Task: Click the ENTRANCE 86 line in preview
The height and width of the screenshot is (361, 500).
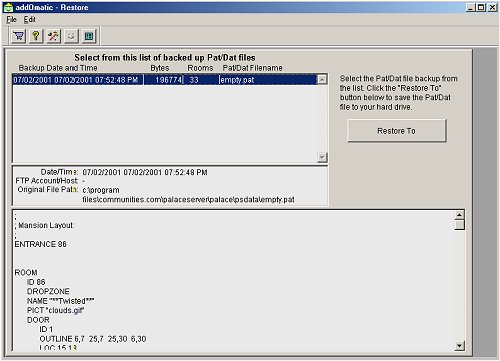Action: [x=40, y=244]
